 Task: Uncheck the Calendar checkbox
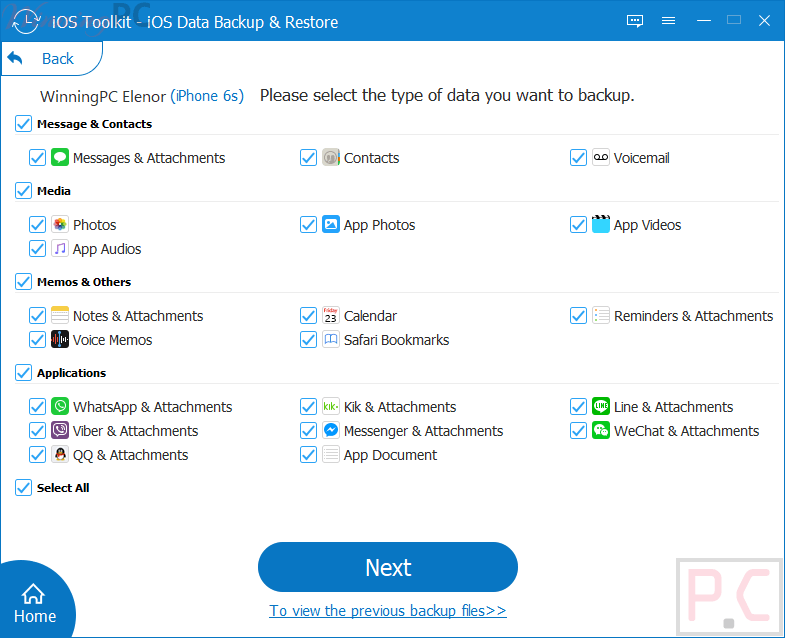click(x=308, y=315)
